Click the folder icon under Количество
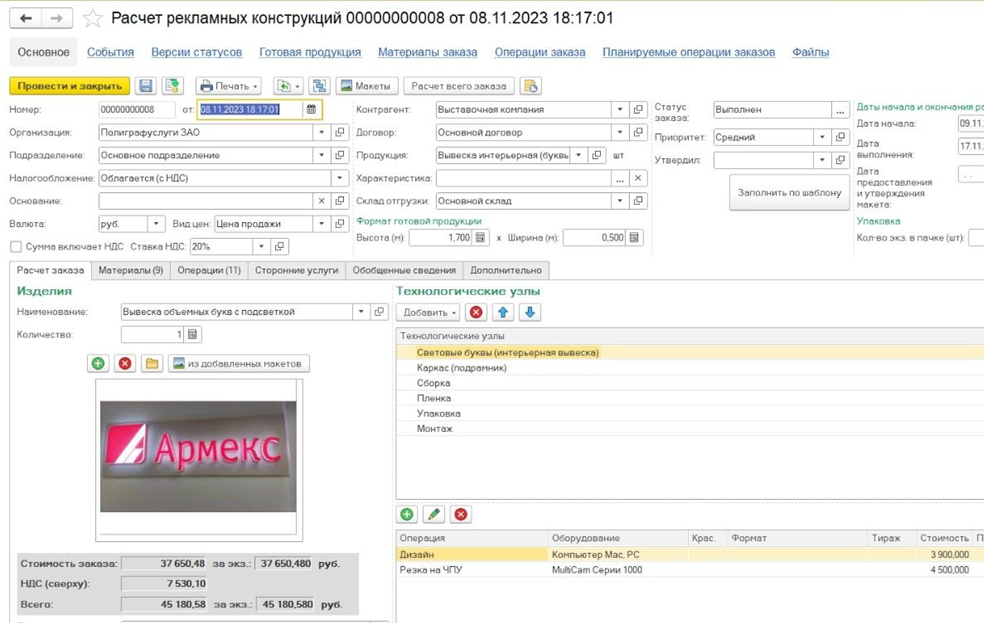 point(151,363)
